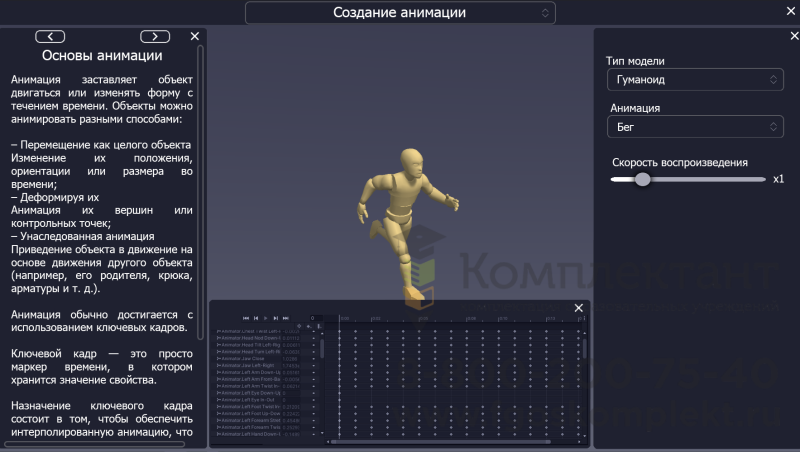Jump to last frame in timeline

(x=287, y=318)
